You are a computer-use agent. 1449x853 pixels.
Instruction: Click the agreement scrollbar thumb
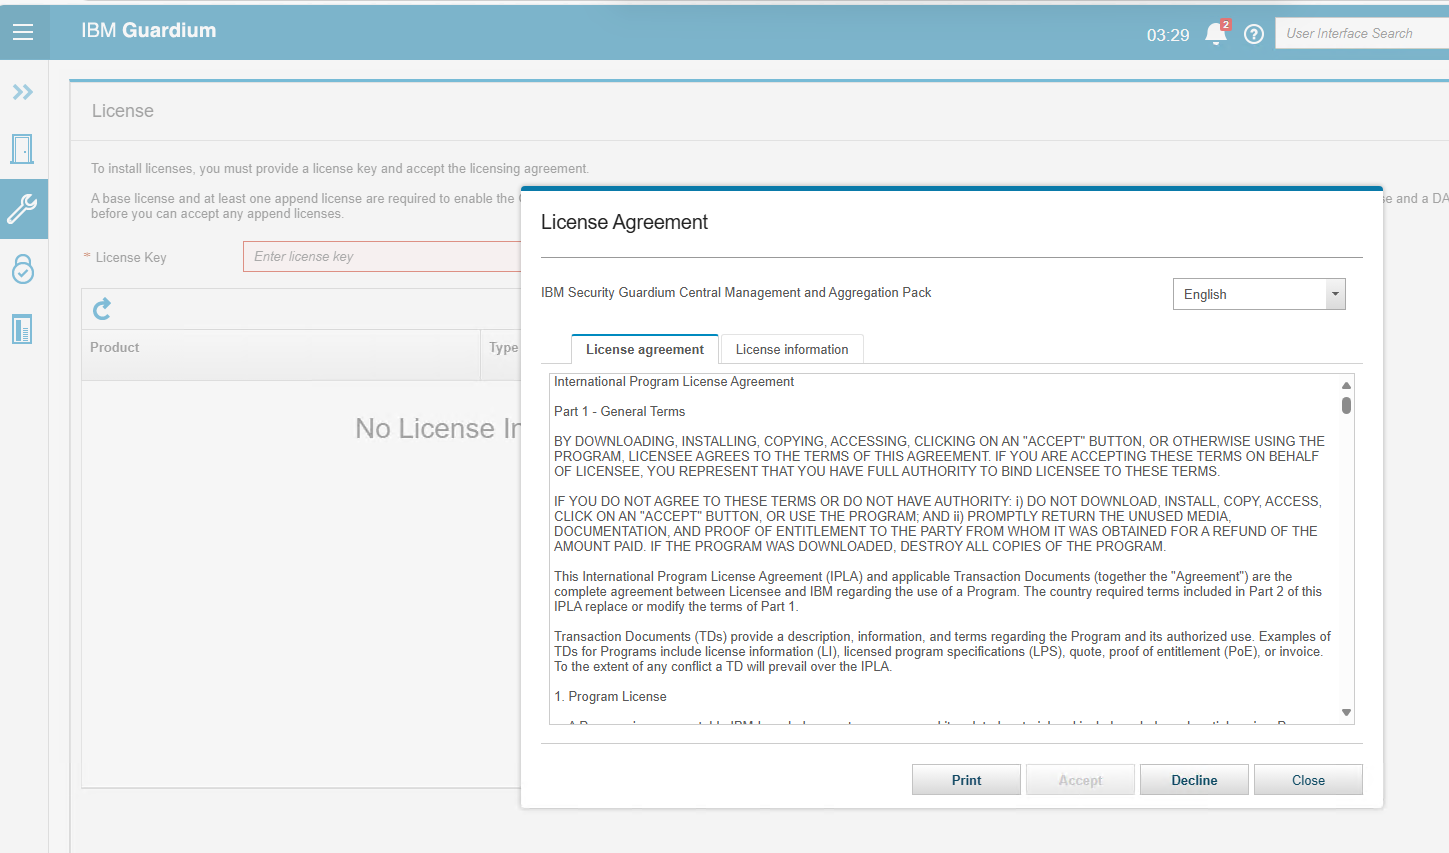coord(1346,405)
